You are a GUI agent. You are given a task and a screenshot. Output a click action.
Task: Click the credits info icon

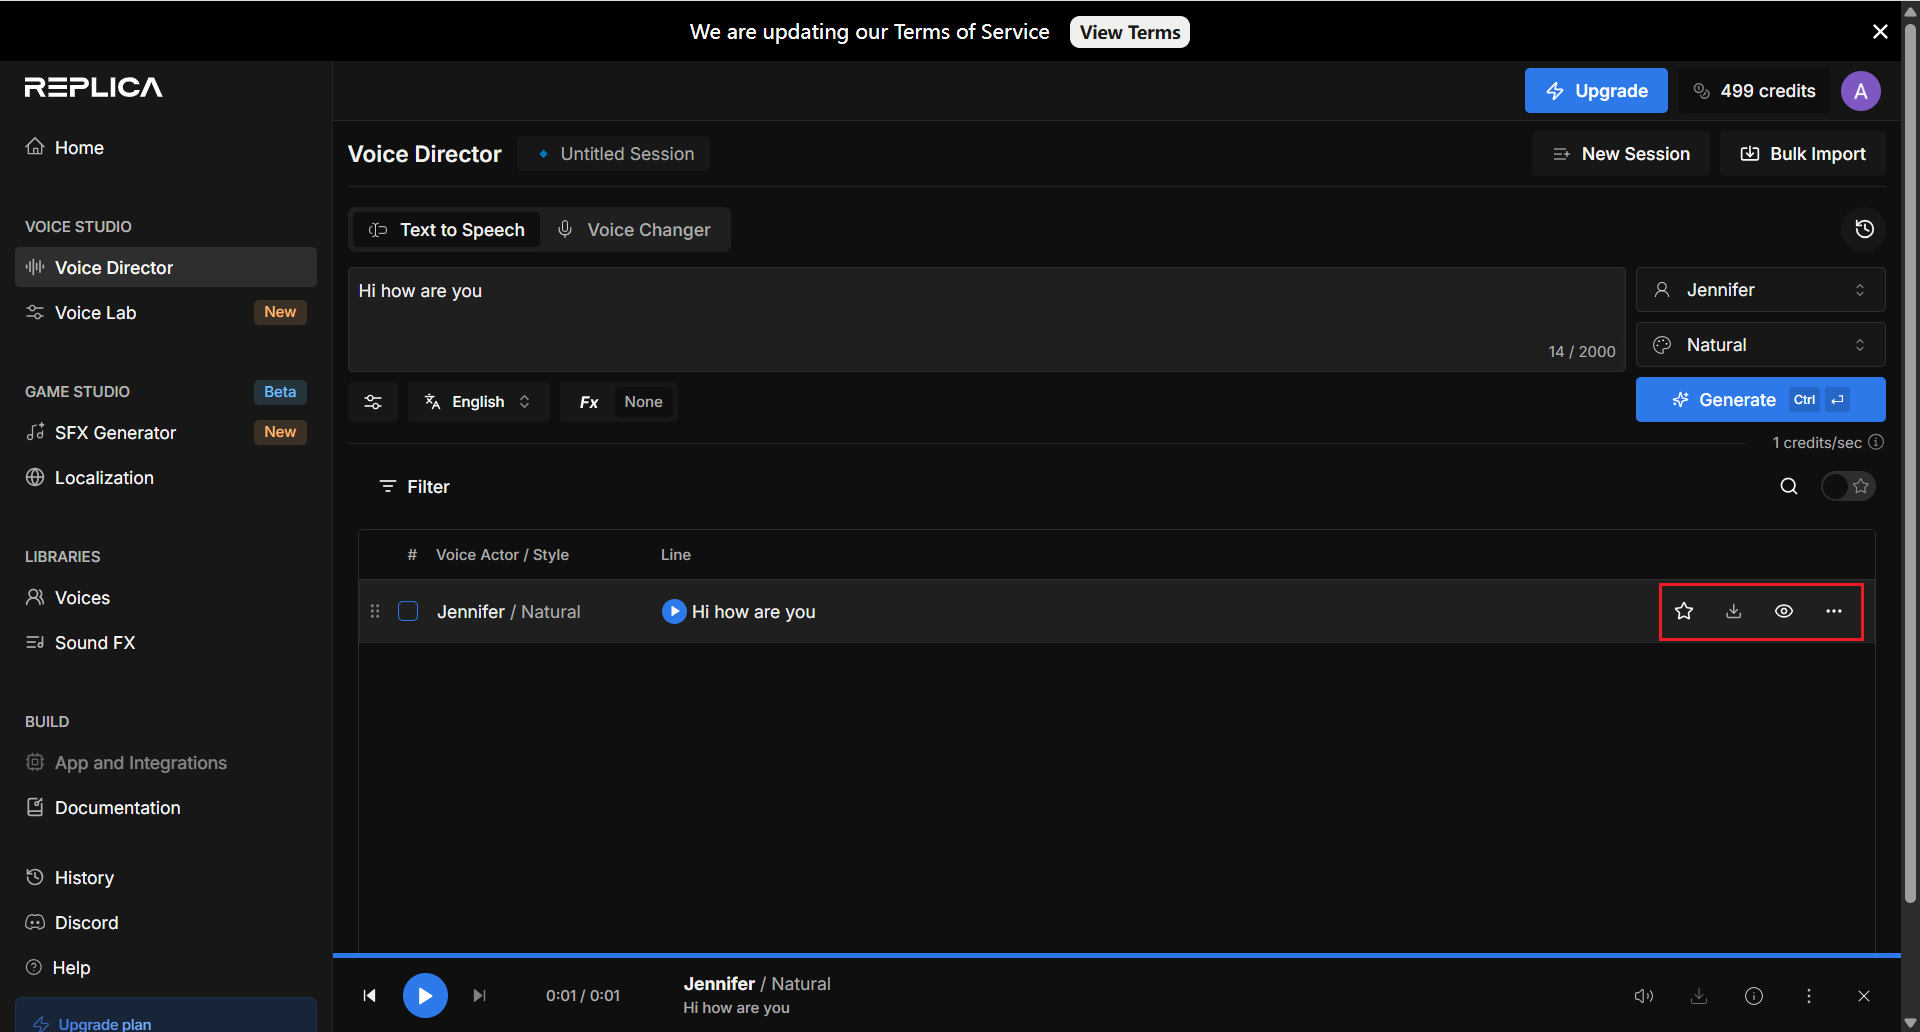click(1876, 442)
